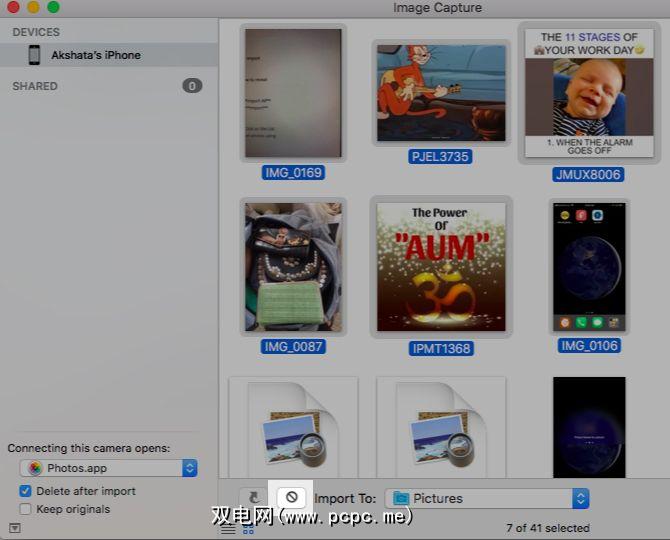Click the '7 of 41 selected' status text
Viewport: 670px width, 540px height.
[x=548, y=528]
